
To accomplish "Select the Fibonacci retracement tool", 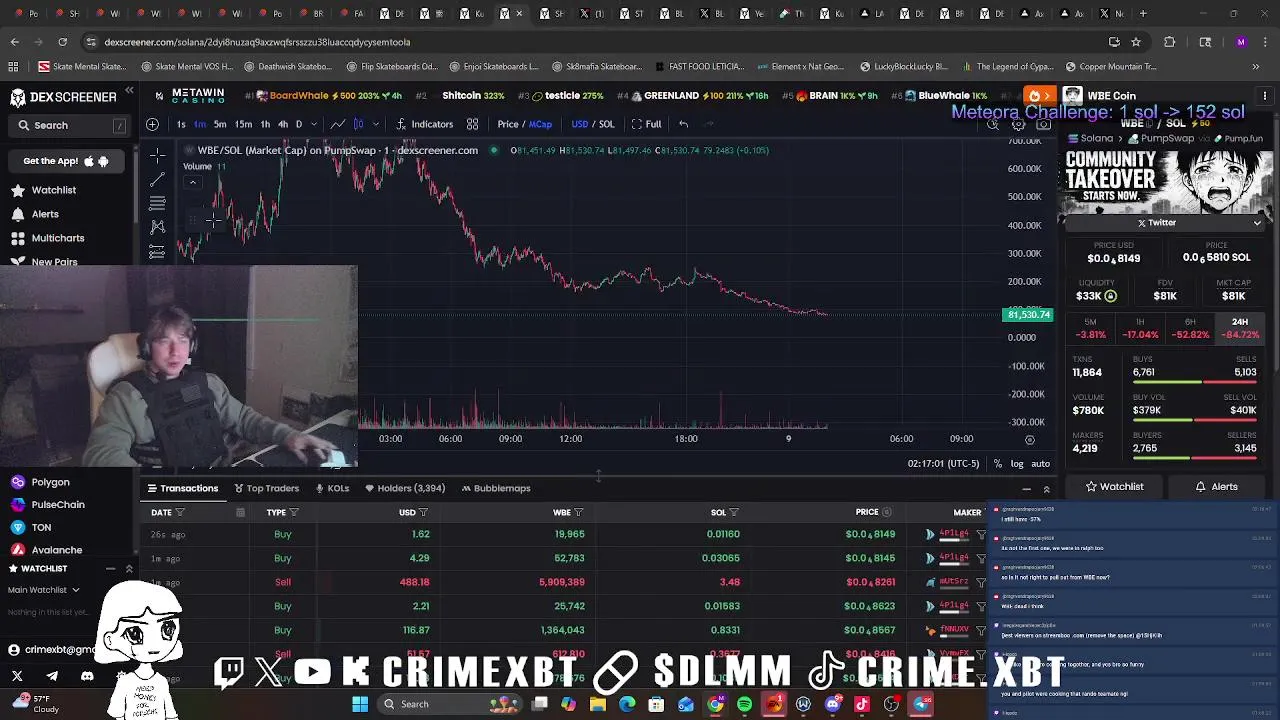I will coord(157,203).
